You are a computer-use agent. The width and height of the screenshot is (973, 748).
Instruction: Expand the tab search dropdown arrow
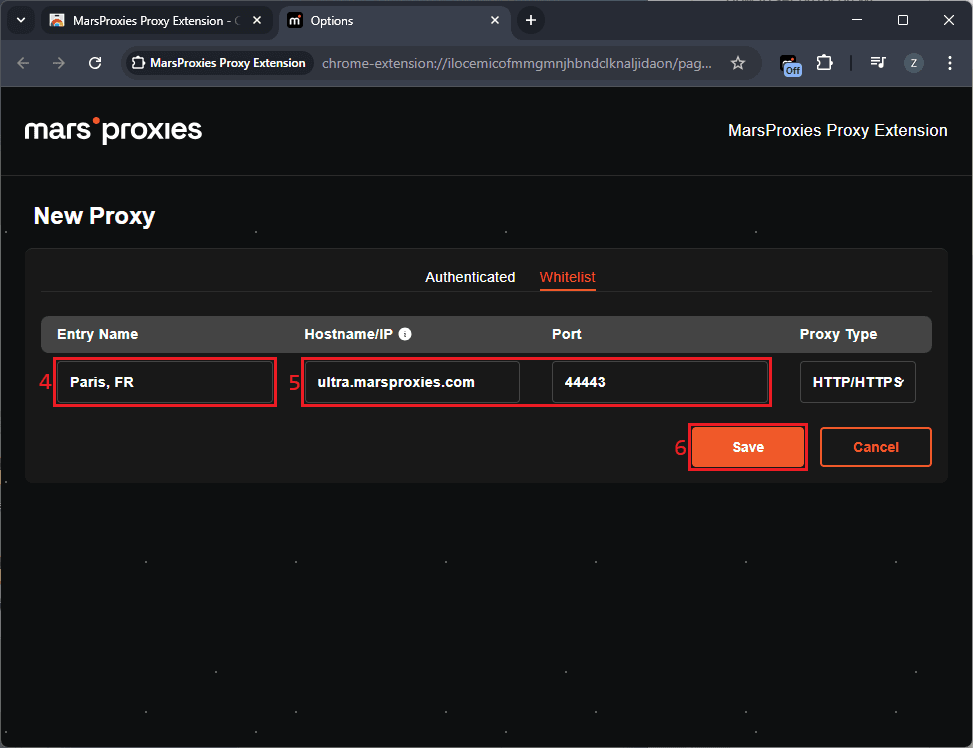click(x=21, y=20)
